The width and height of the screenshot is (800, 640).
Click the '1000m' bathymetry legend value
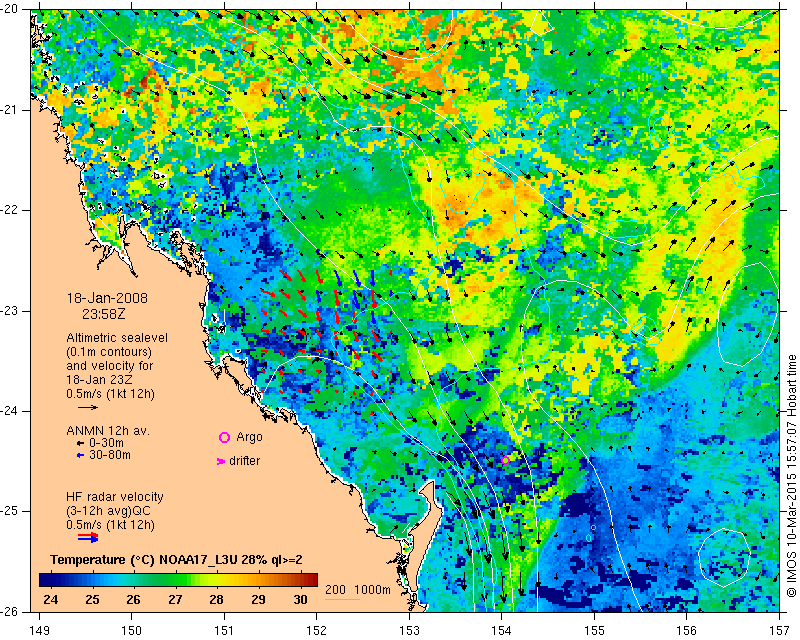click(372, 590)
